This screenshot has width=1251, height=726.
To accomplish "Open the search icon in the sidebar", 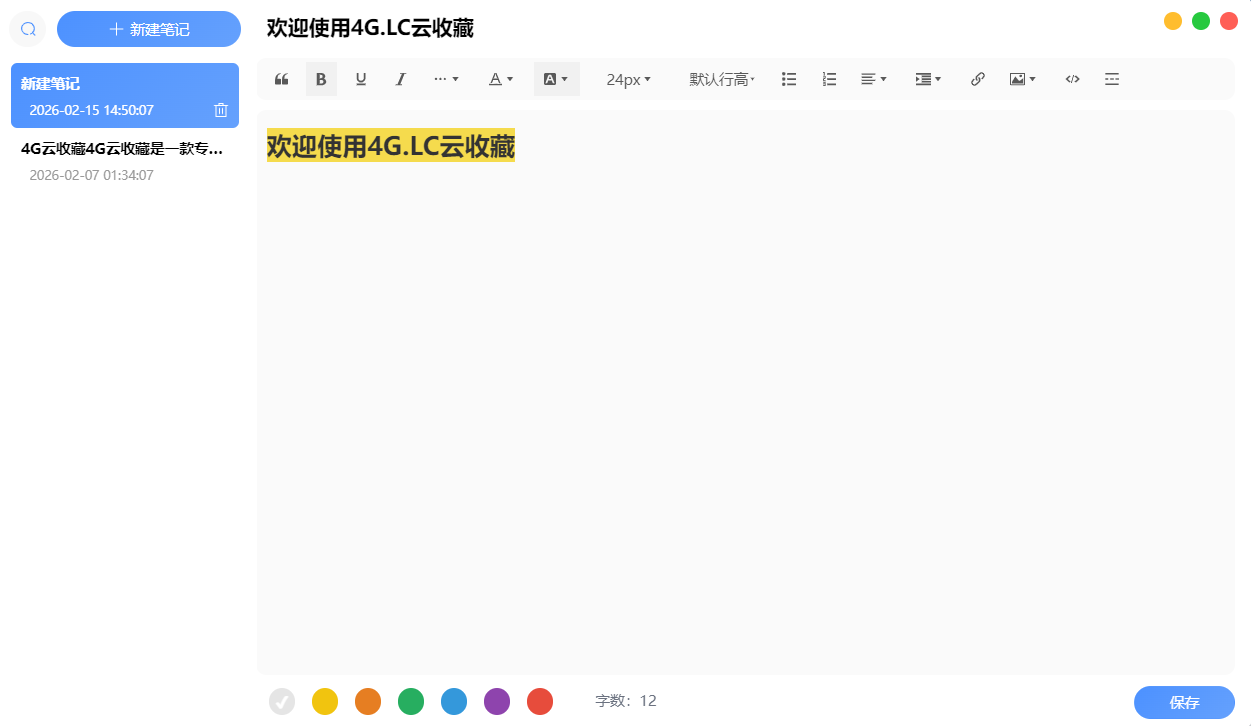I will [27, 28].
